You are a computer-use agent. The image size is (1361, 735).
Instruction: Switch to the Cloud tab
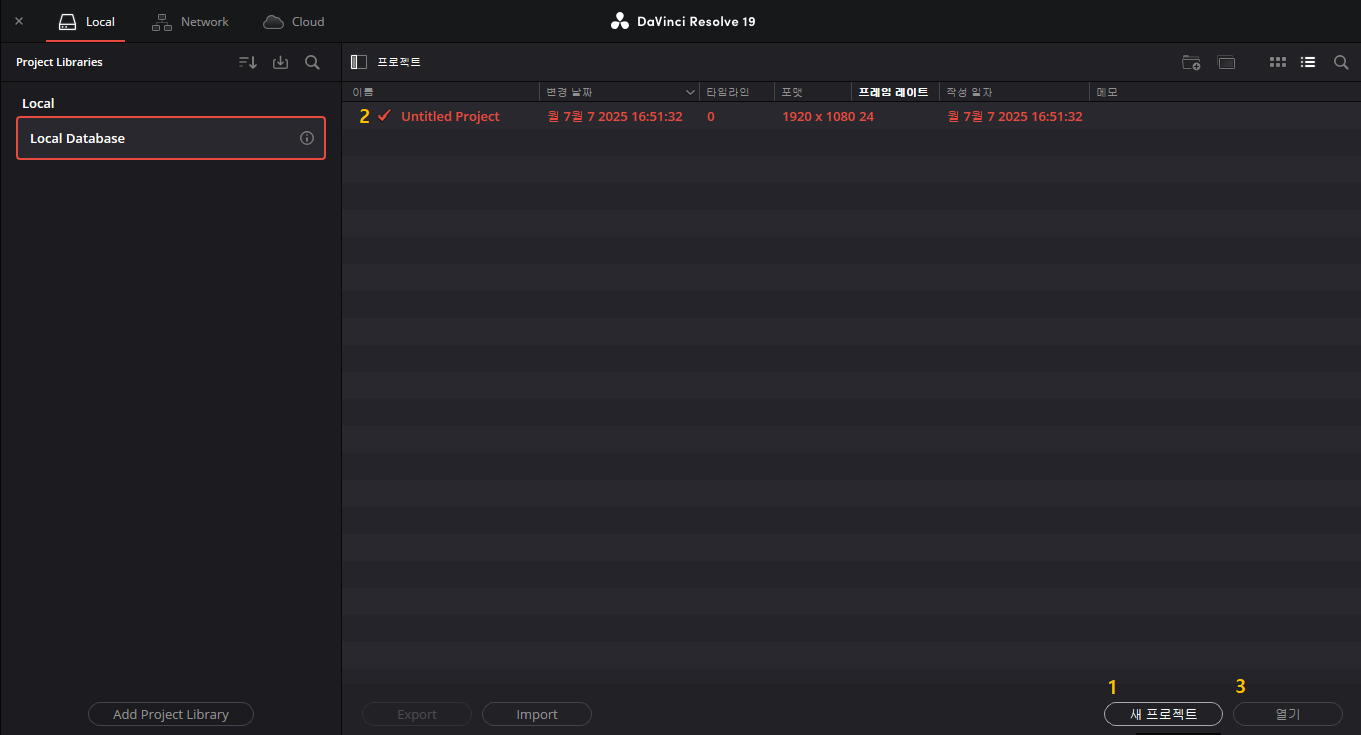(294, 21)
